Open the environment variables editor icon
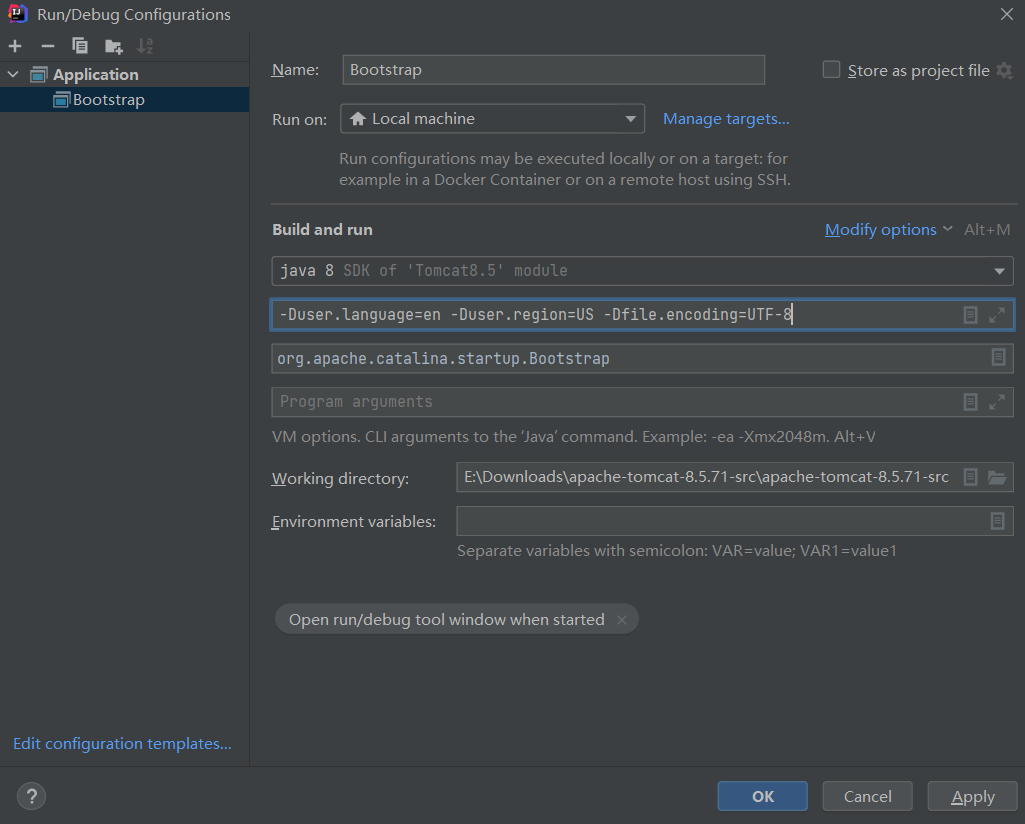1025x824 pixels. [x=997, y=521]
